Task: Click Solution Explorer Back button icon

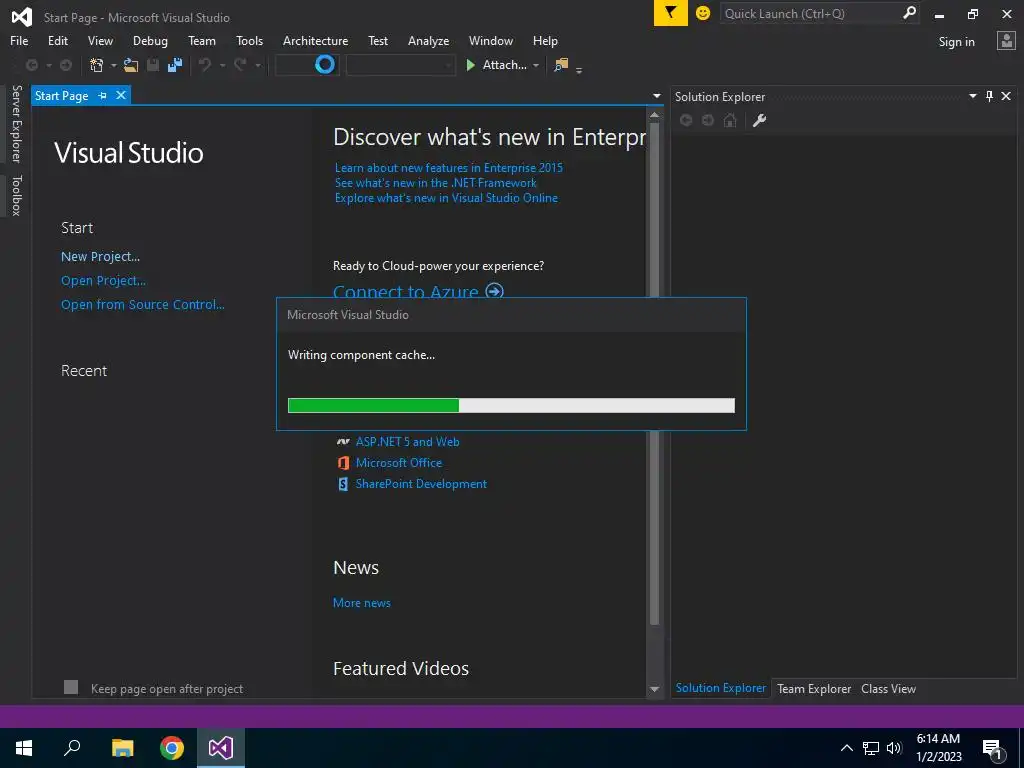Action: (686, 120)
